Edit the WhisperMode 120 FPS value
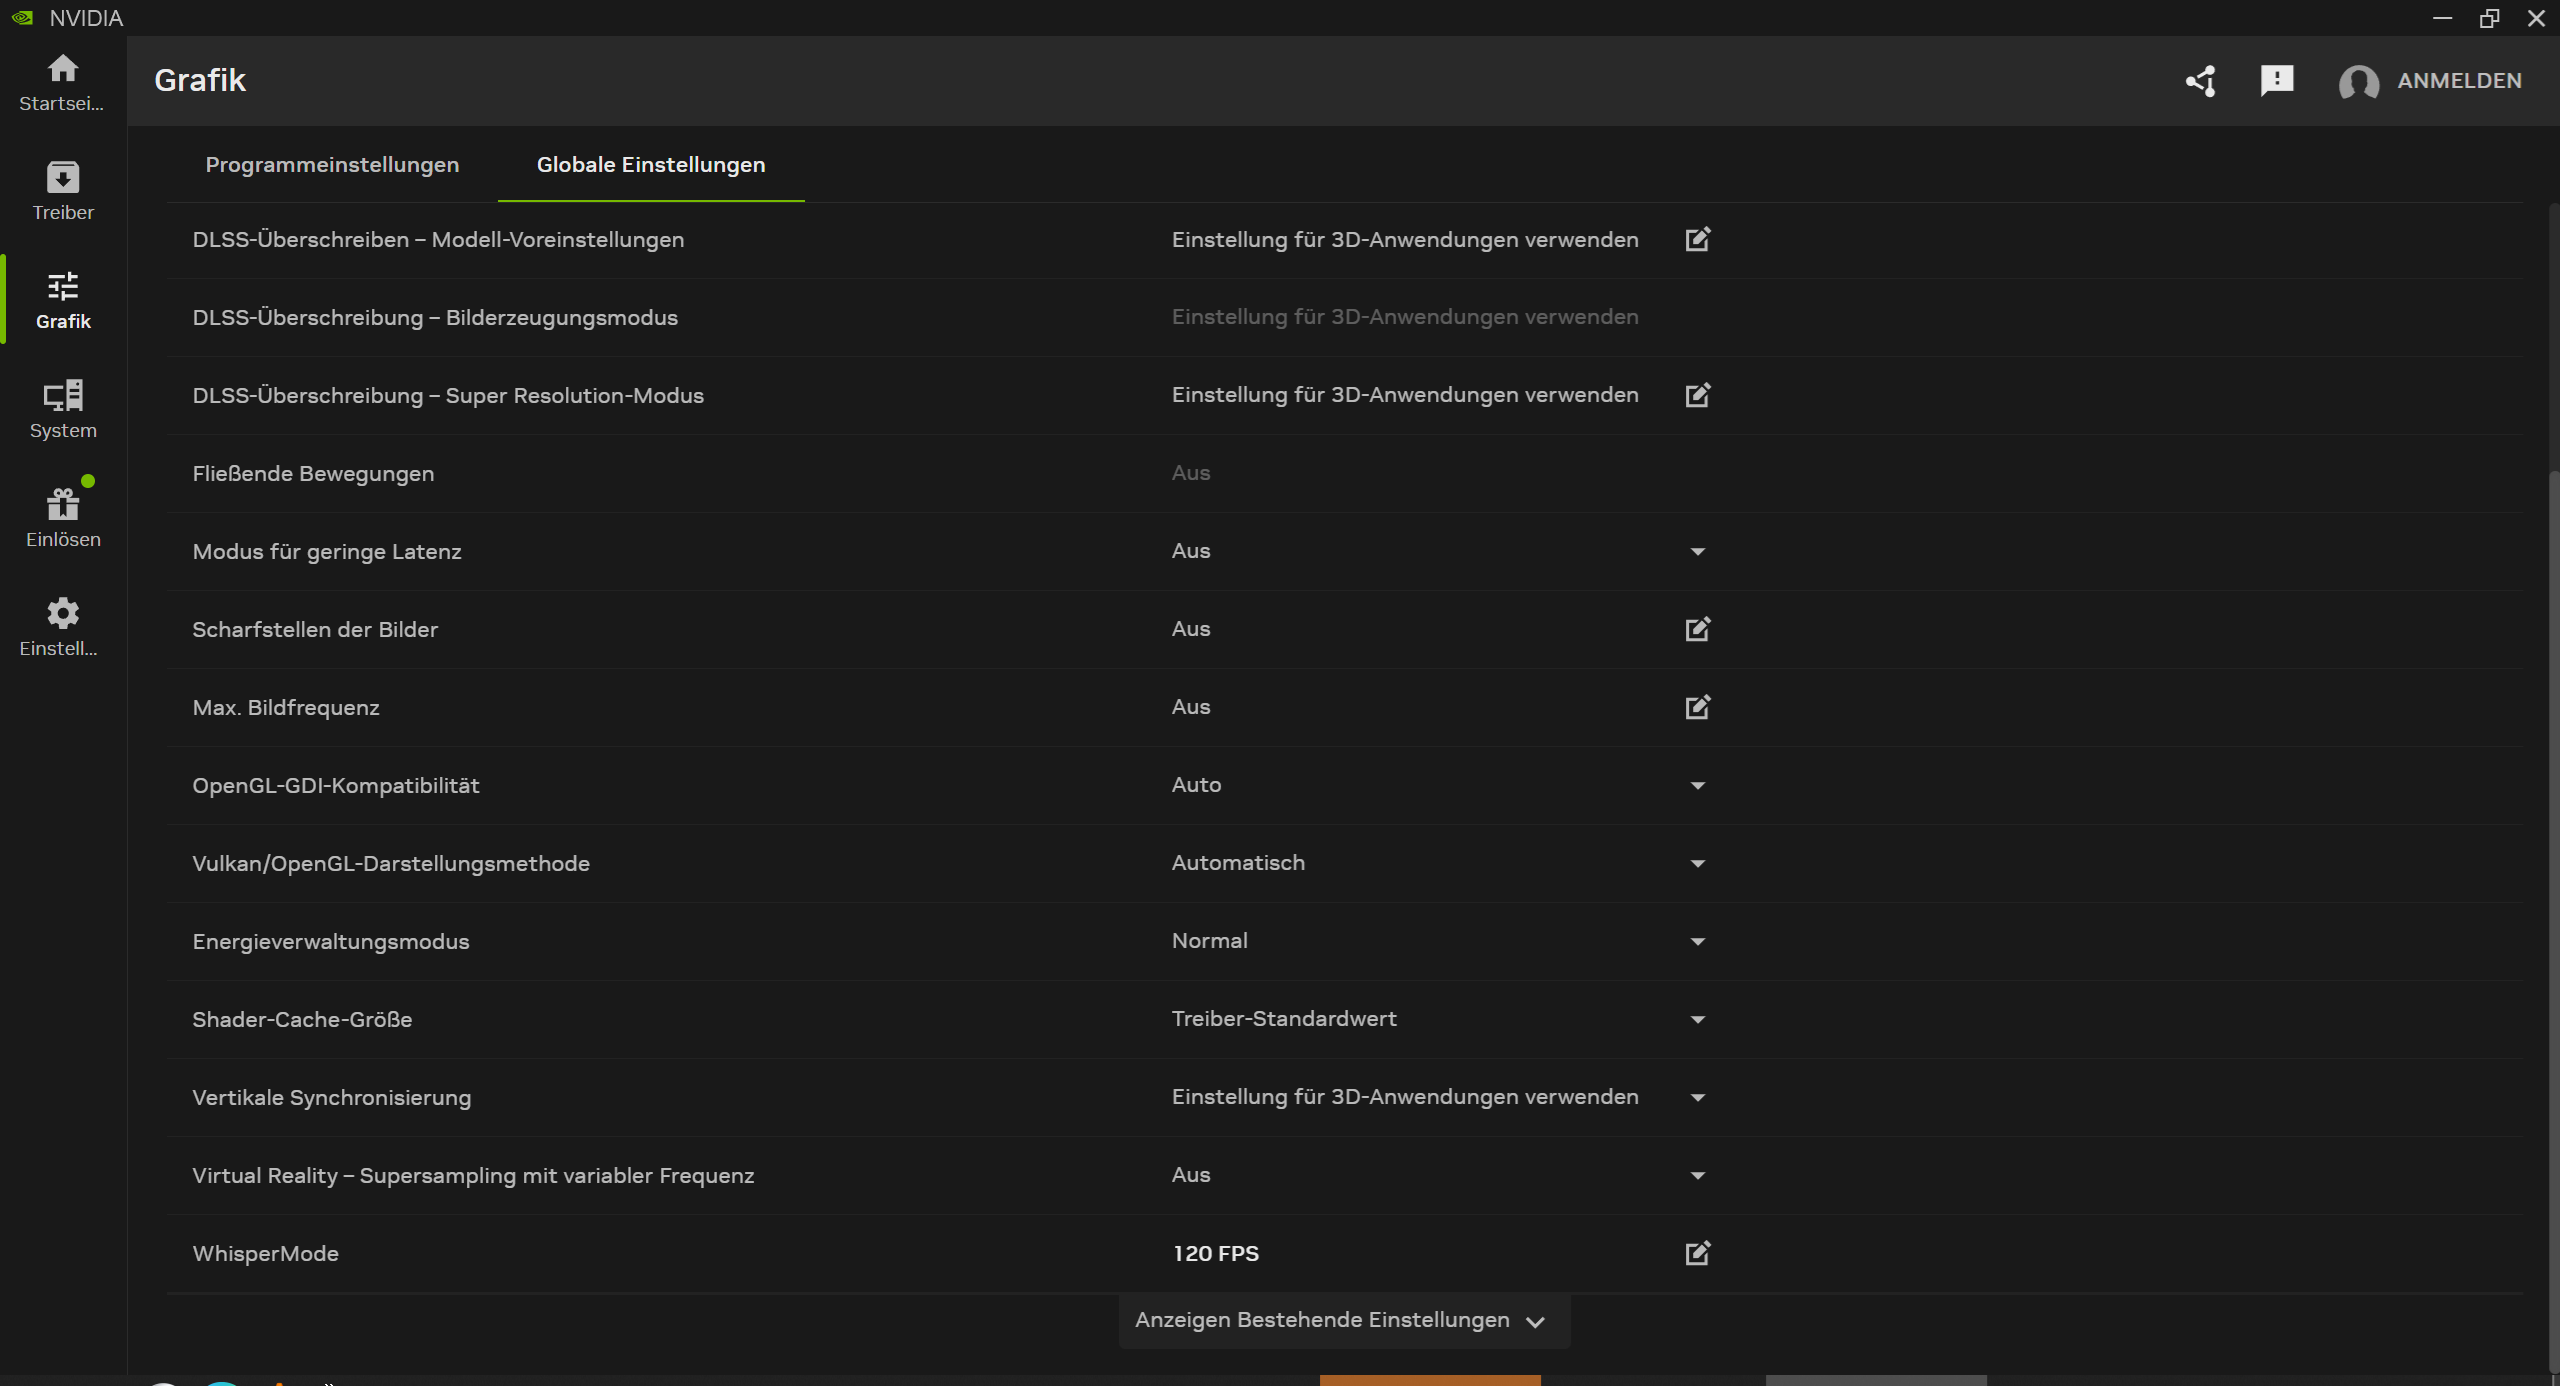This screenshot has height=1386, width=2560. (x=1697, y=1254)
